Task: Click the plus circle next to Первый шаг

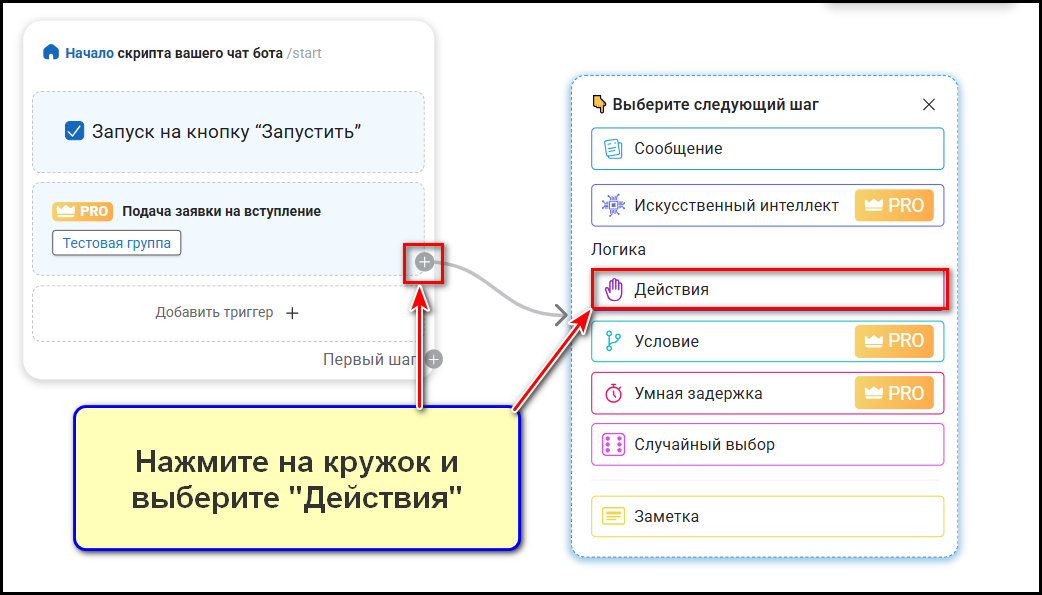Action: coord(434,360)
